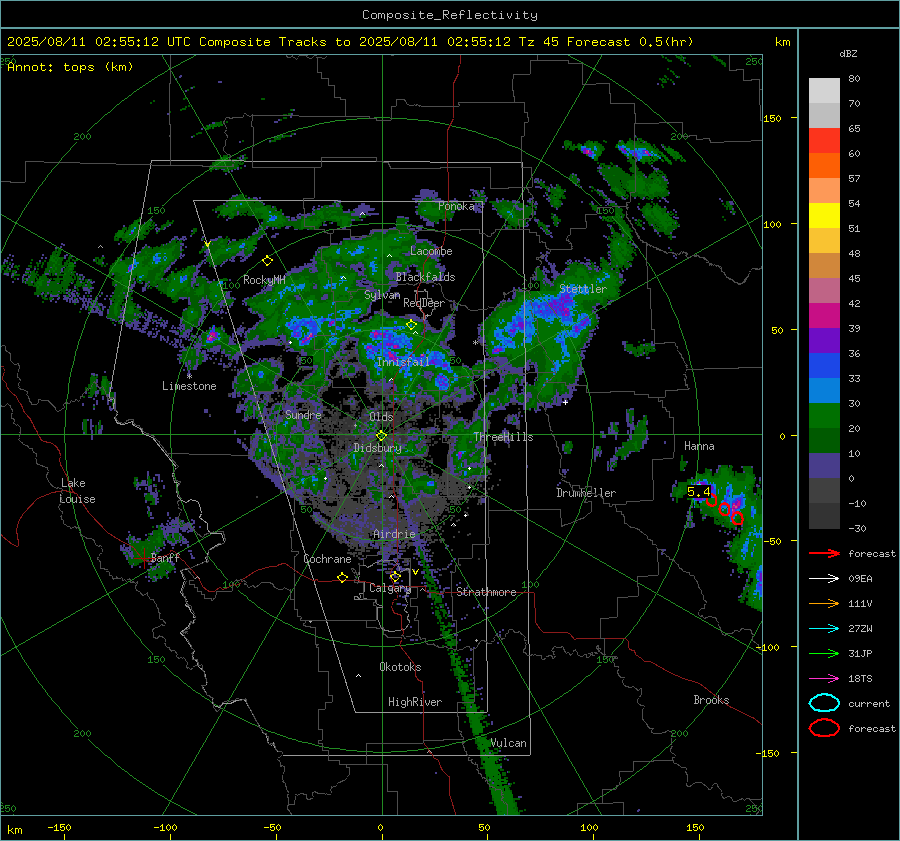Click the Sundre city label
The image size is (900, 841).
303,414
